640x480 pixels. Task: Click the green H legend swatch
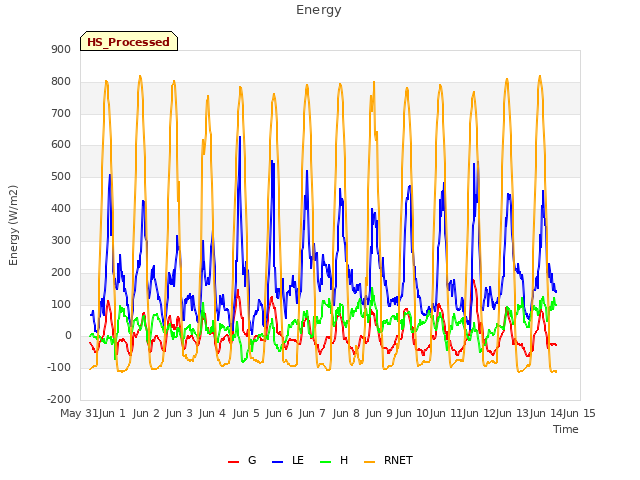(x=326, y=462)
